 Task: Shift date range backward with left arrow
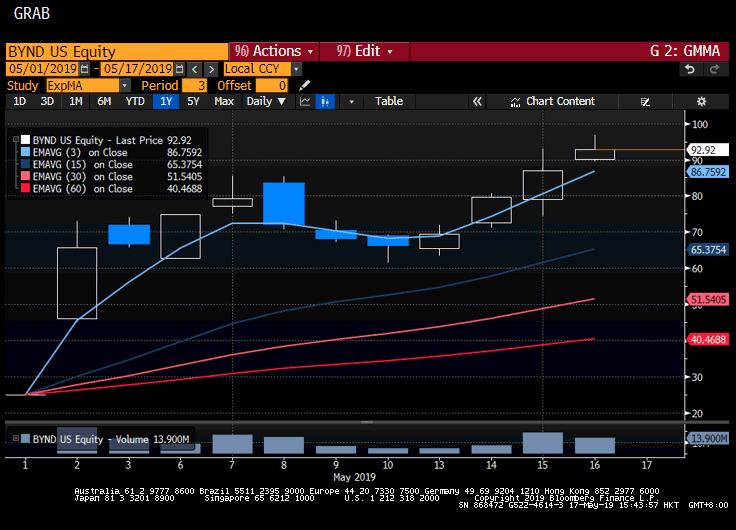click(x=194, y=69)
